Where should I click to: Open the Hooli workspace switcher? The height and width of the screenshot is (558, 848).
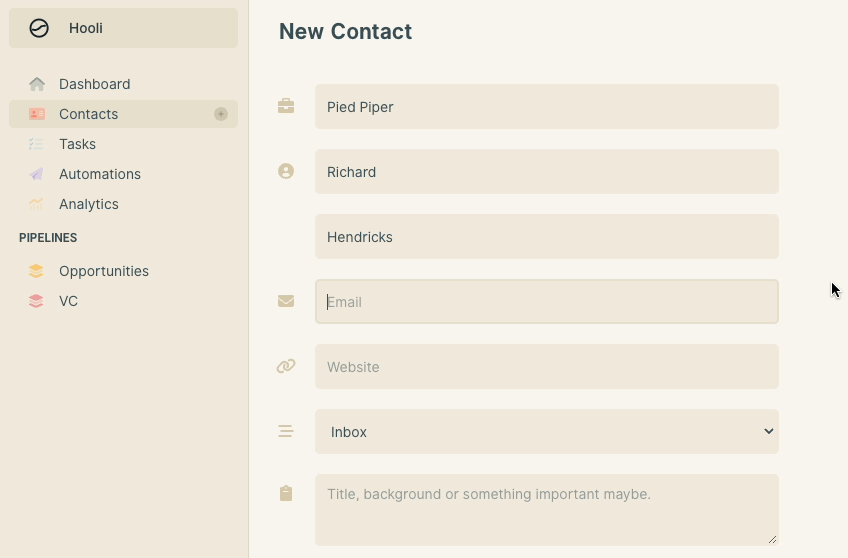coord(123,28)
